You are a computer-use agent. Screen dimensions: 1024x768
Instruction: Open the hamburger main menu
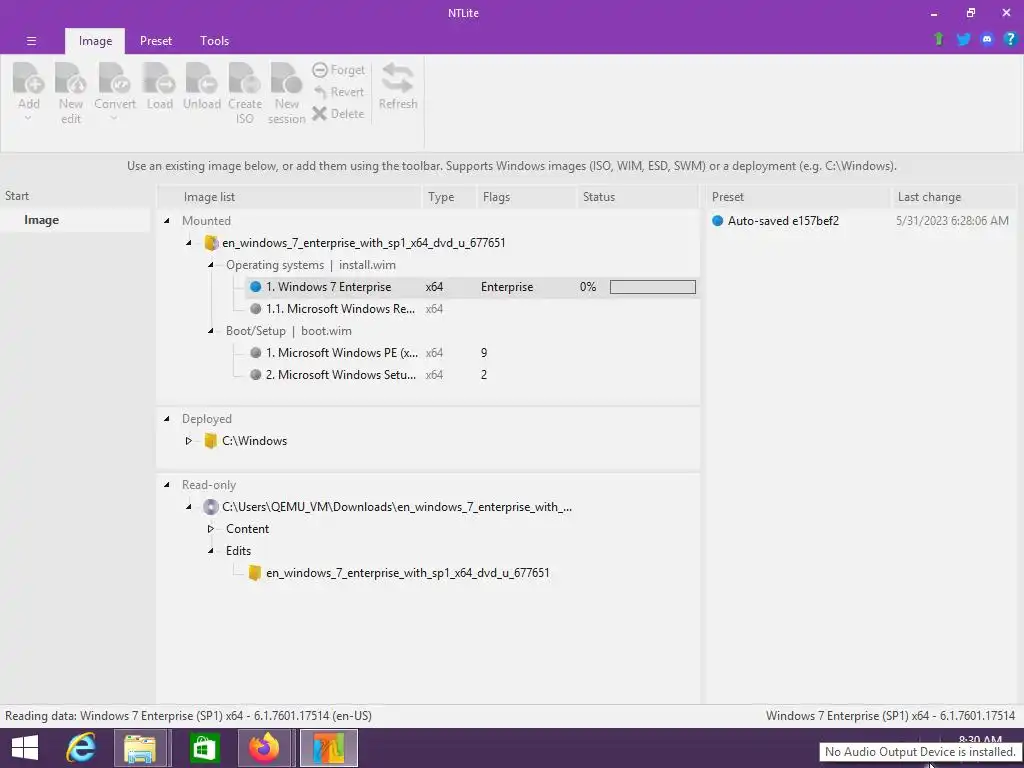(31, 40)
